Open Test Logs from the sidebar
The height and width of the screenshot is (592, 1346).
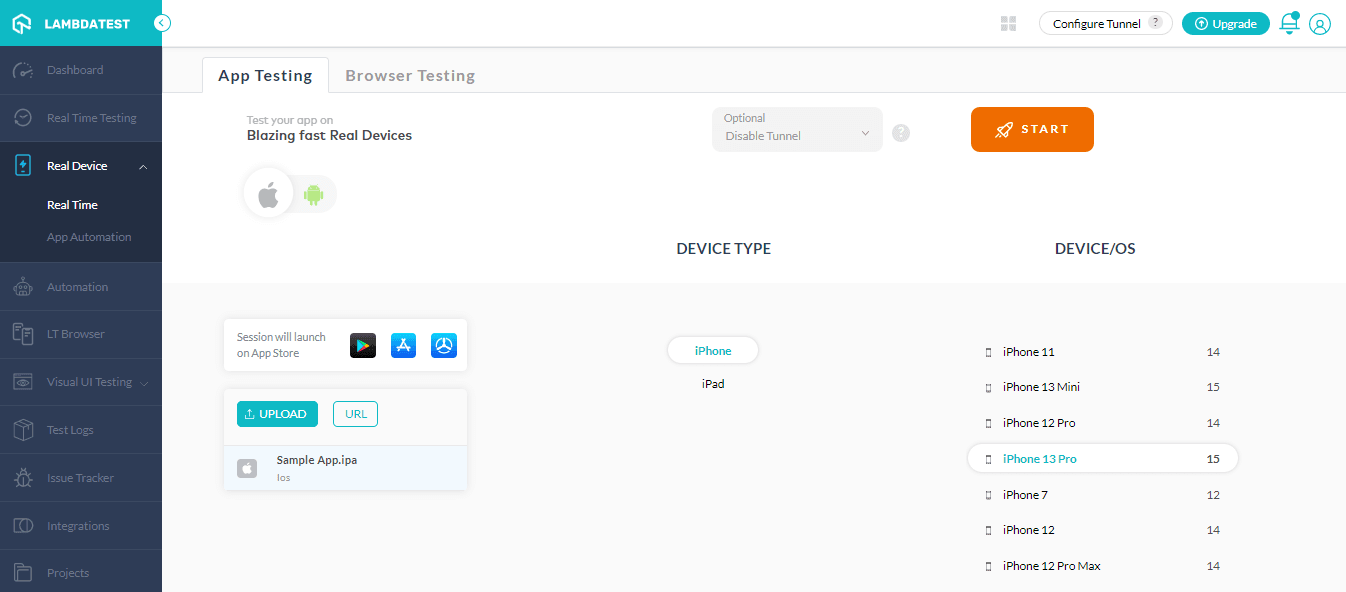[69, 429]
